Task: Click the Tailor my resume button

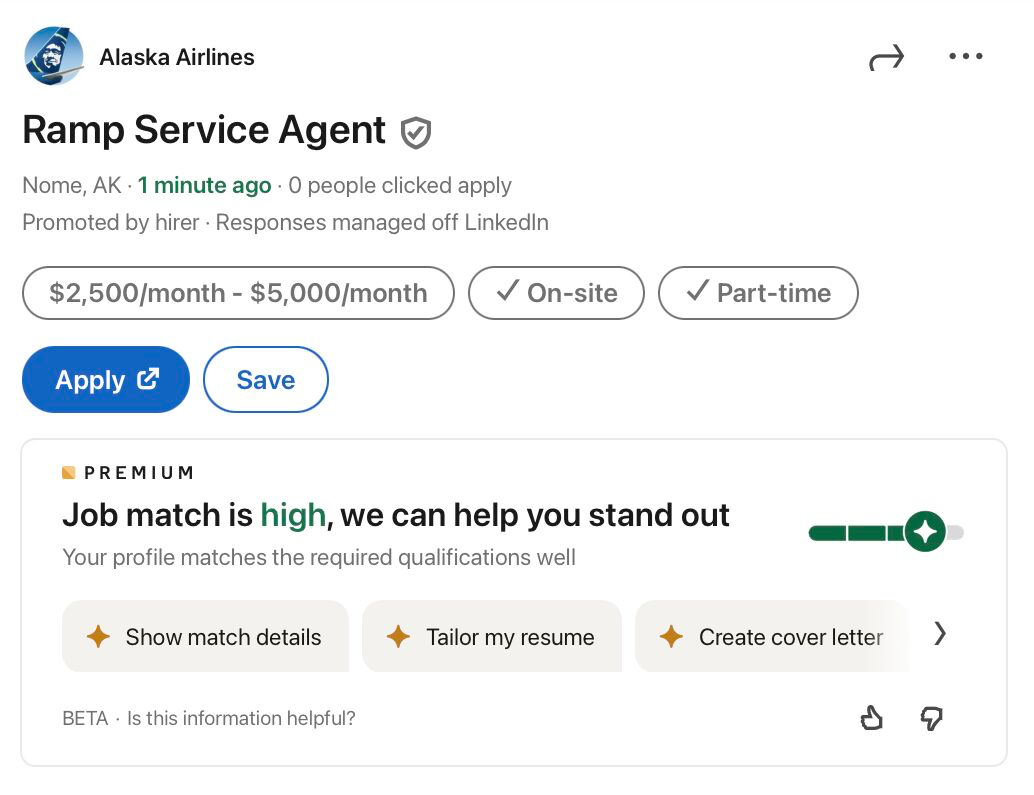Action: pyautogui.click(x=491, y=637)
